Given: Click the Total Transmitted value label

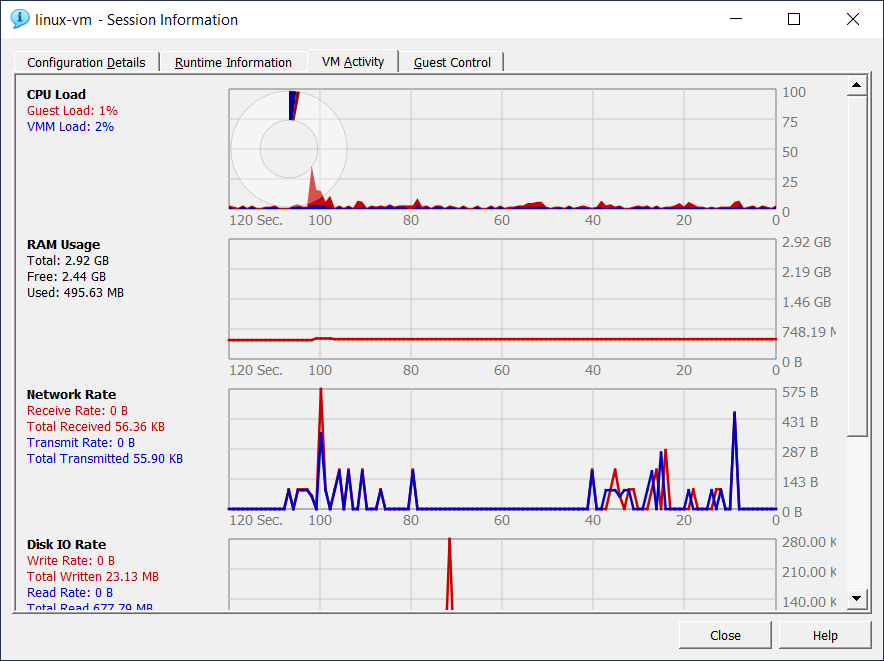Looking at the screenshot, I should pos(105,459).
